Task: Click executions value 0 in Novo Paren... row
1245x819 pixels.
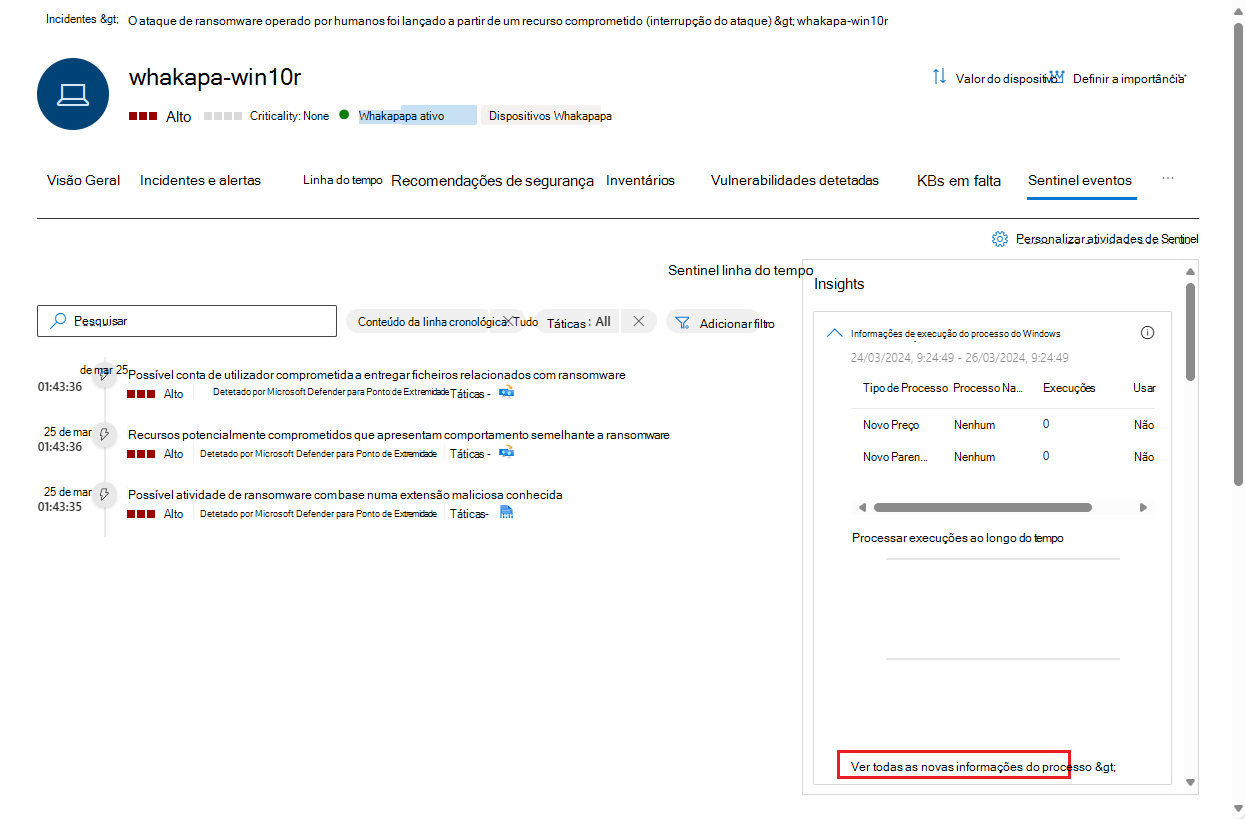Action: pos(1046,456)
